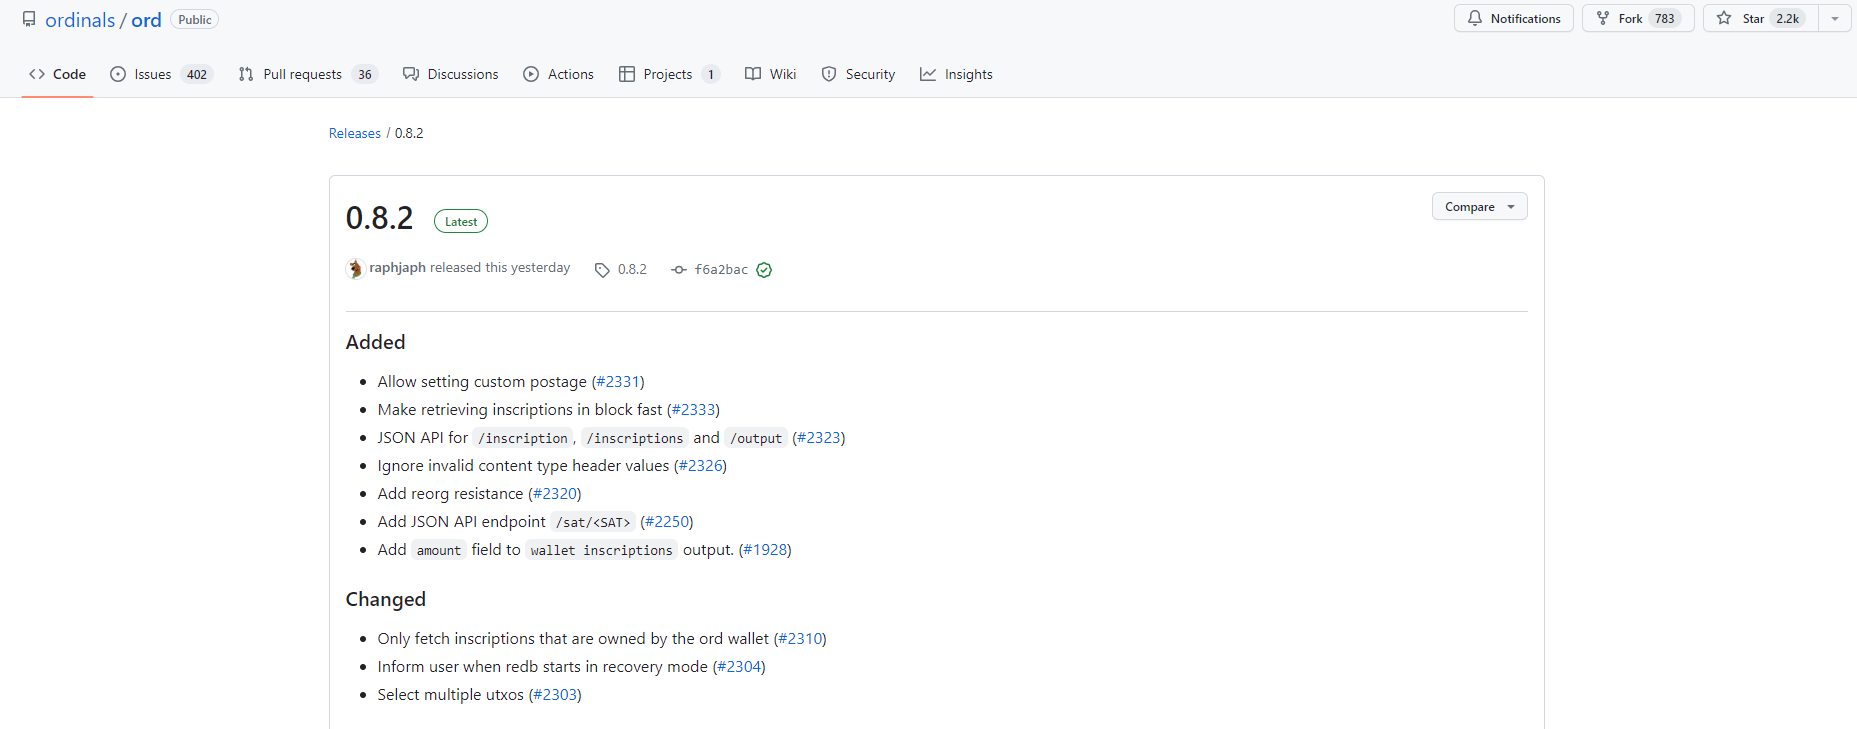Open the ordinals owner link
The width and height of the screenshot is (1857, 729).
point(80,20)
